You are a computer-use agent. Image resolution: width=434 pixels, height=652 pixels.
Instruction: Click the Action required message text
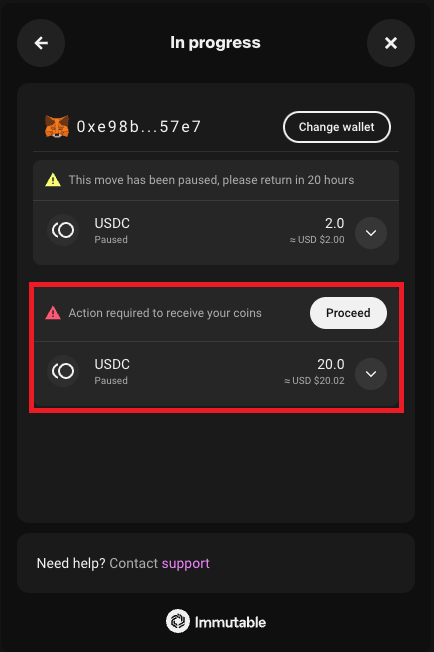pos(165,313)
